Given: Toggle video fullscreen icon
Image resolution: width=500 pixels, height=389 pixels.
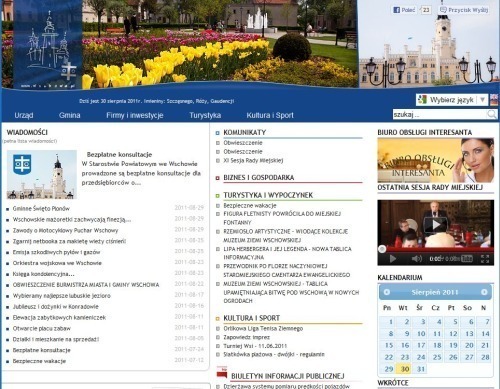Looking at the screenshot, I should pyautogui.click(x=485, y=259).
